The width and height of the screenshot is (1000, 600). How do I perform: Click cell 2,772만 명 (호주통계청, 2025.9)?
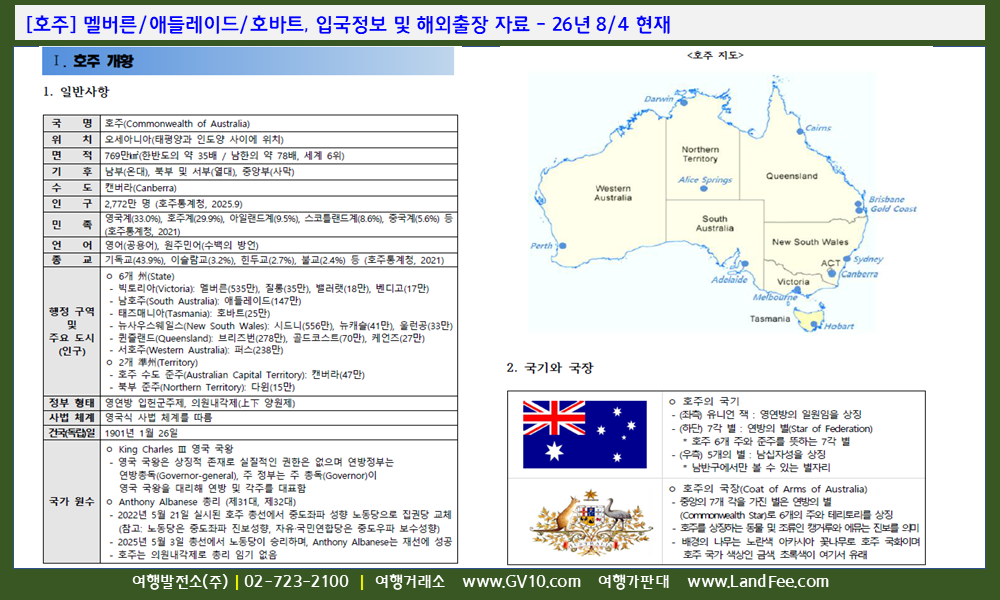pyautogui.click(x=279, y=204)
